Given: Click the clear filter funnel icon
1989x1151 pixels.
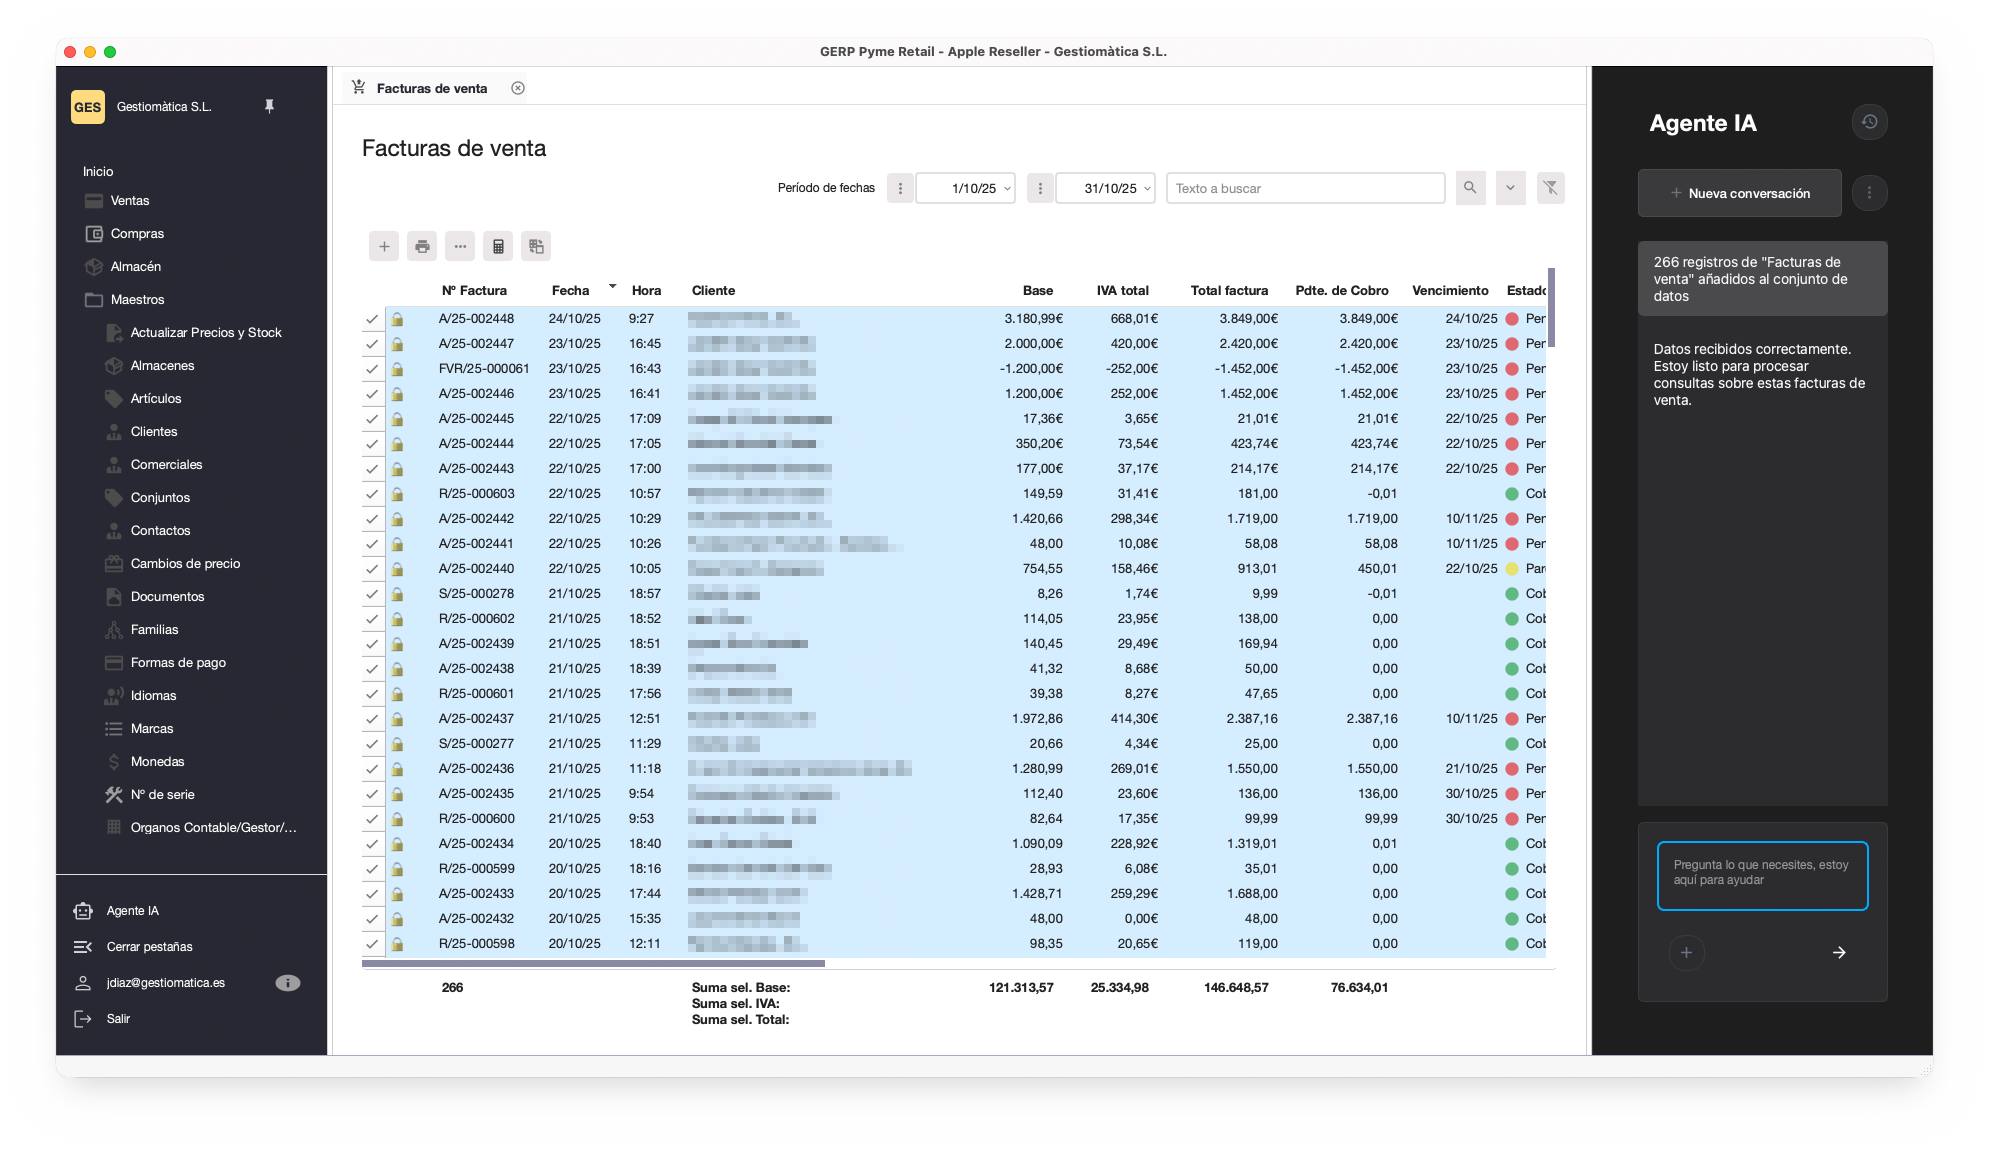Looking at the screenshot, I should [1550, 188].
